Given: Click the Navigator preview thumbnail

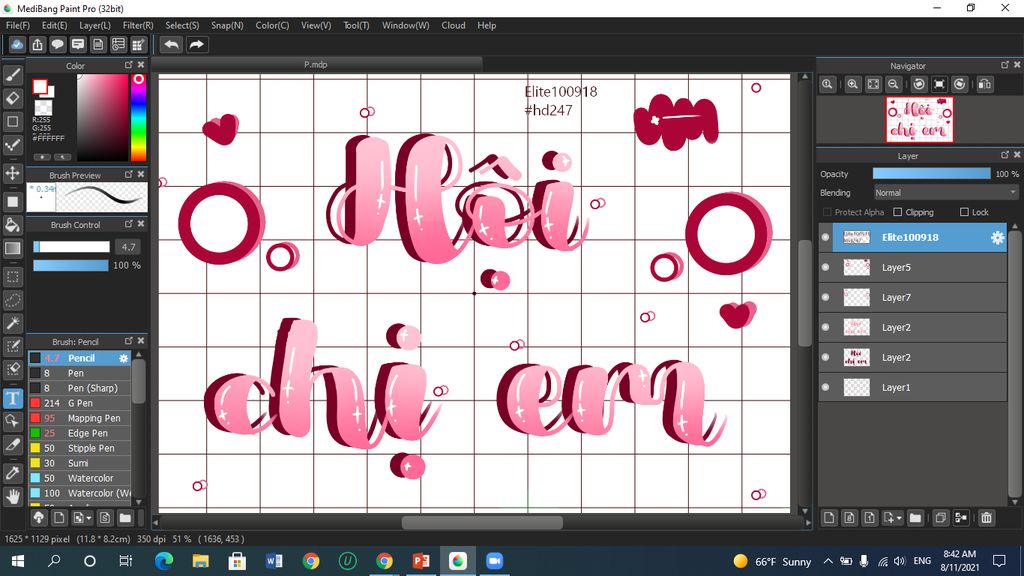Looking at the screenshot, I should 920,120.
